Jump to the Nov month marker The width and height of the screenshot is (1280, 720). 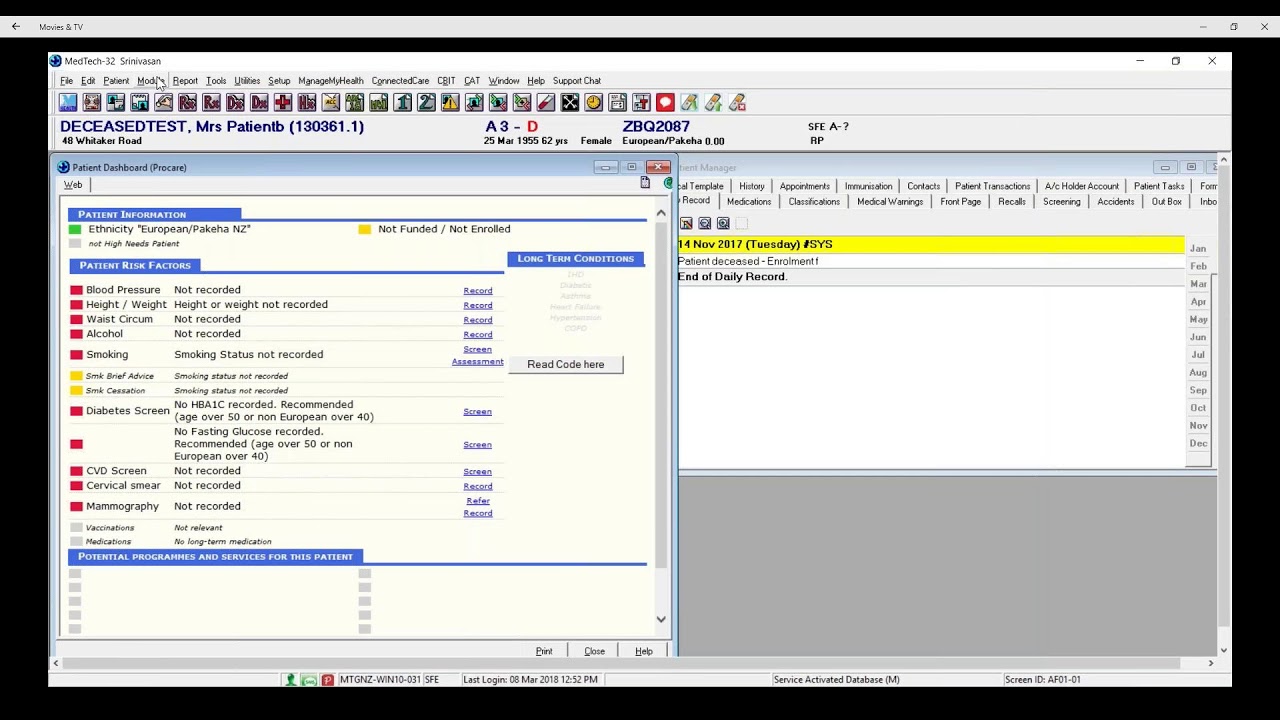point(1198,426)
